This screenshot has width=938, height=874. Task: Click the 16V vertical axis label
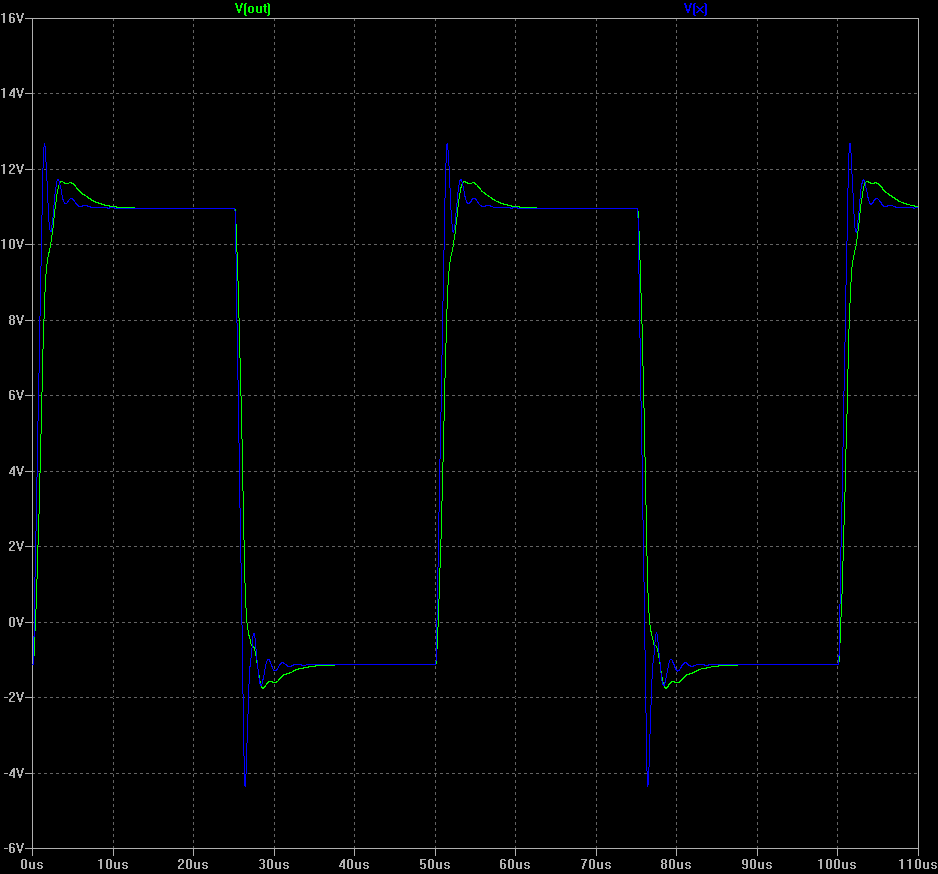tap(12, 19)
